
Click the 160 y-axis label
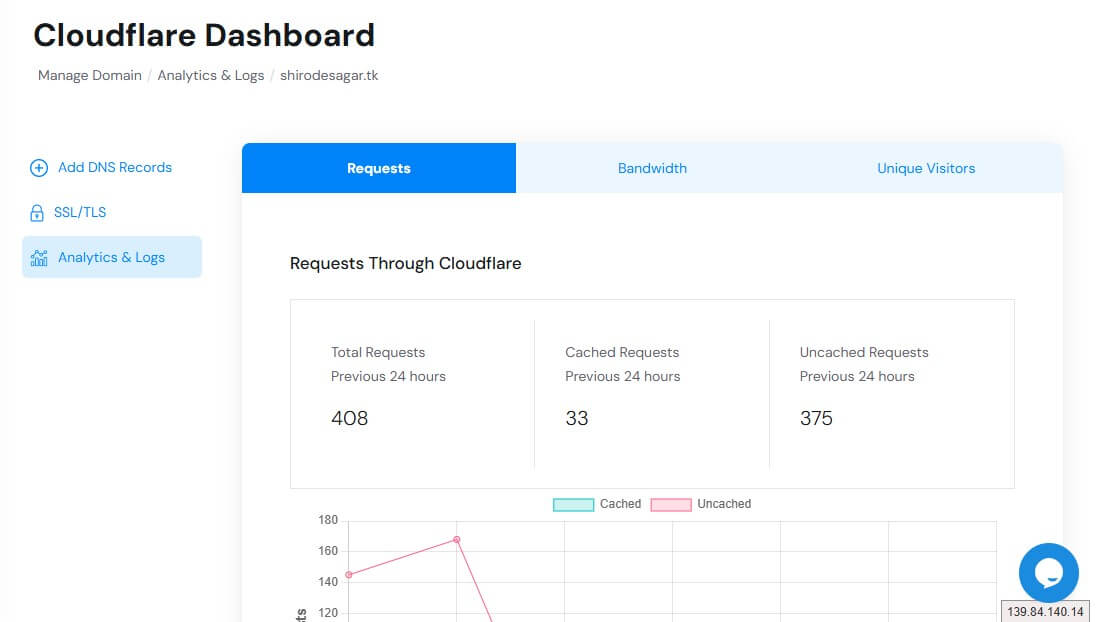[328, 550]
